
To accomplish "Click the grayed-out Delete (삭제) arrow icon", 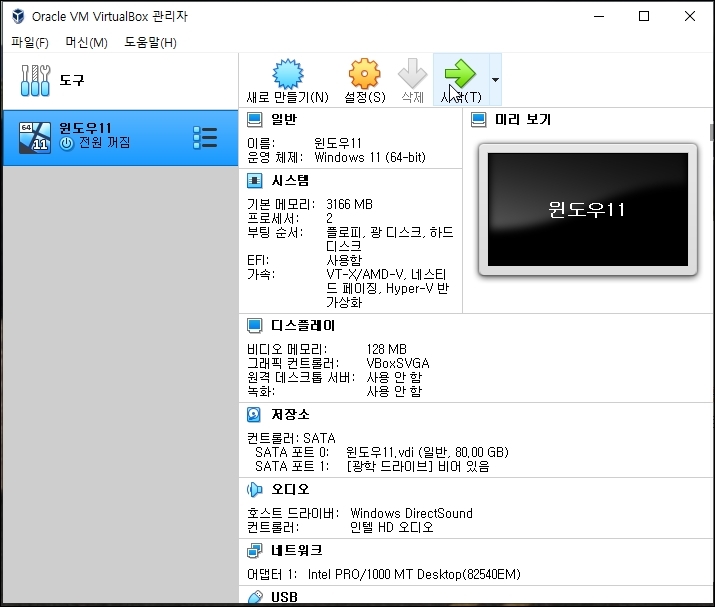I will pos(412,73).
